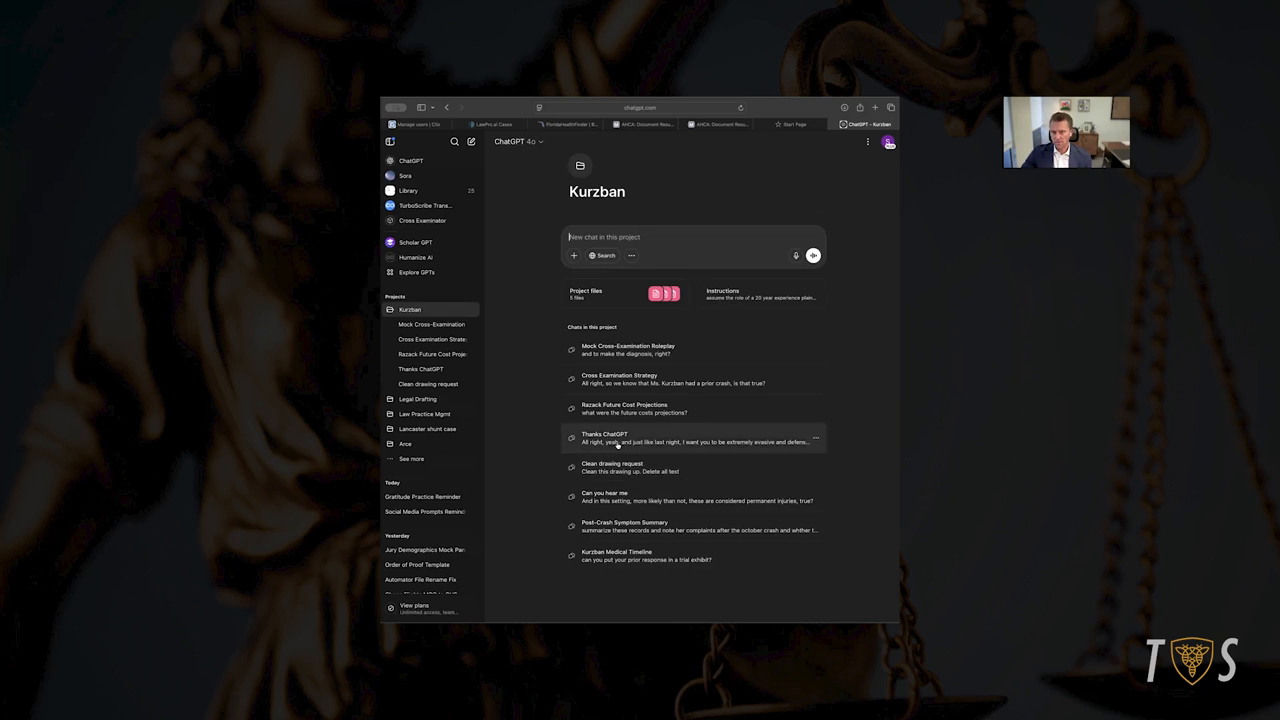The image size is (1280, 720).
Task: Open the pink project file thumbnails
Action: 664,294
